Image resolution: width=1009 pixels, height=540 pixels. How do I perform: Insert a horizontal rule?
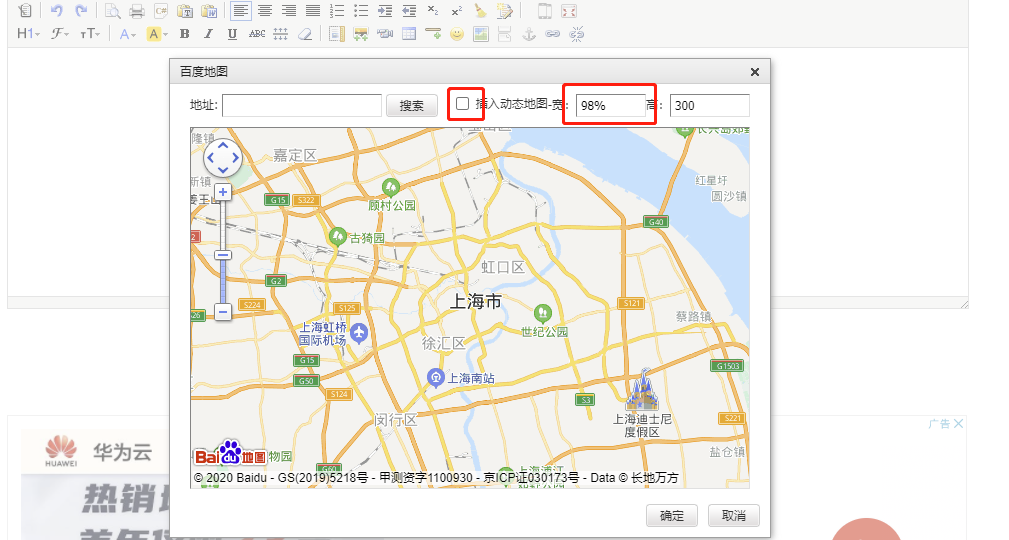(x=433, y=34)
